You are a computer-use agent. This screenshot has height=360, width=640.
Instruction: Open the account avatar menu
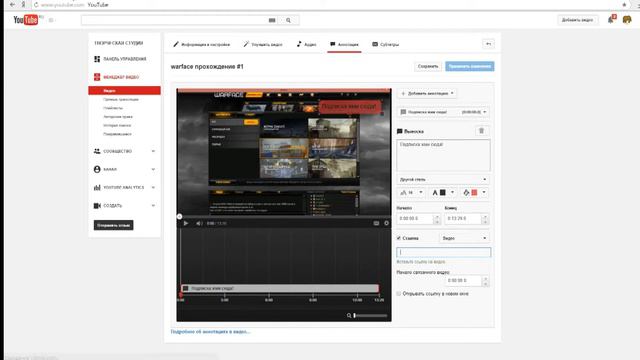coord(627,20)
